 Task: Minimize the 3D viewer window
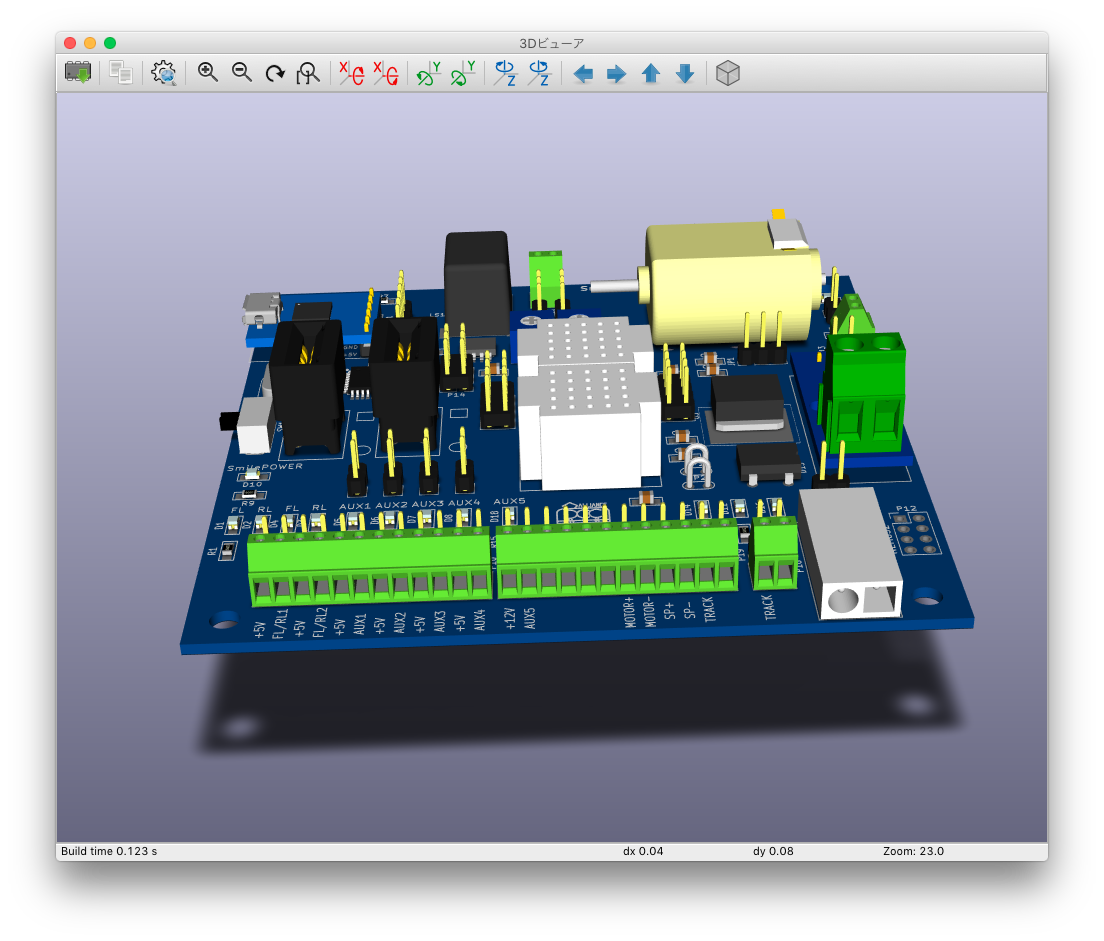[90, 43]
